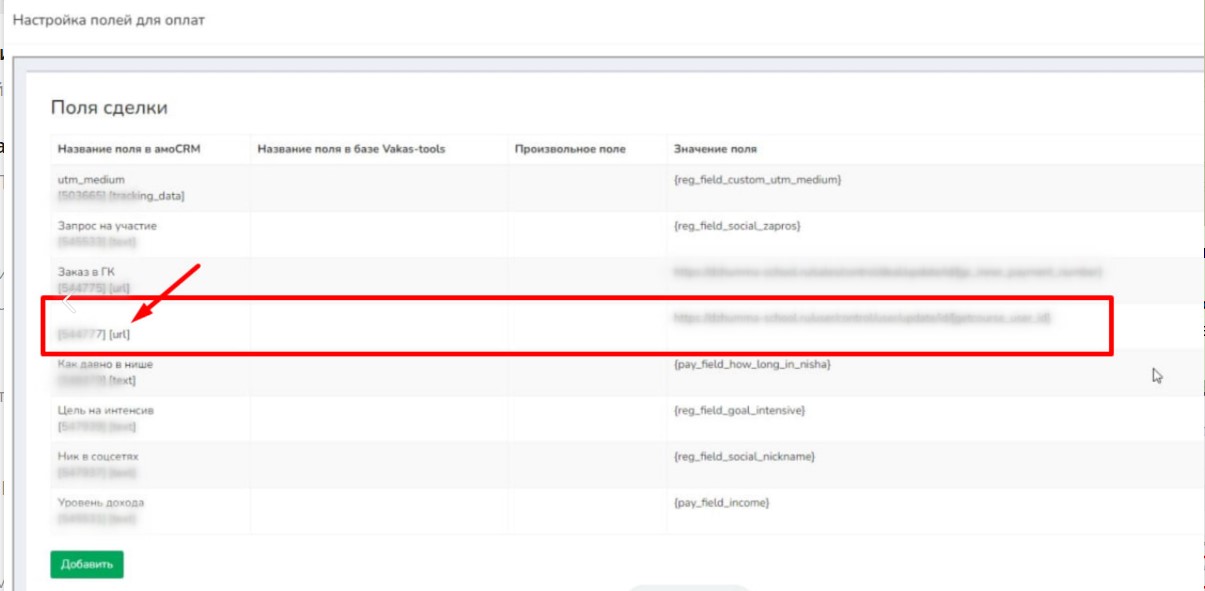1205x591 pixels.
Task: Click the Произвольное поле column header
Action: (570, 149)
